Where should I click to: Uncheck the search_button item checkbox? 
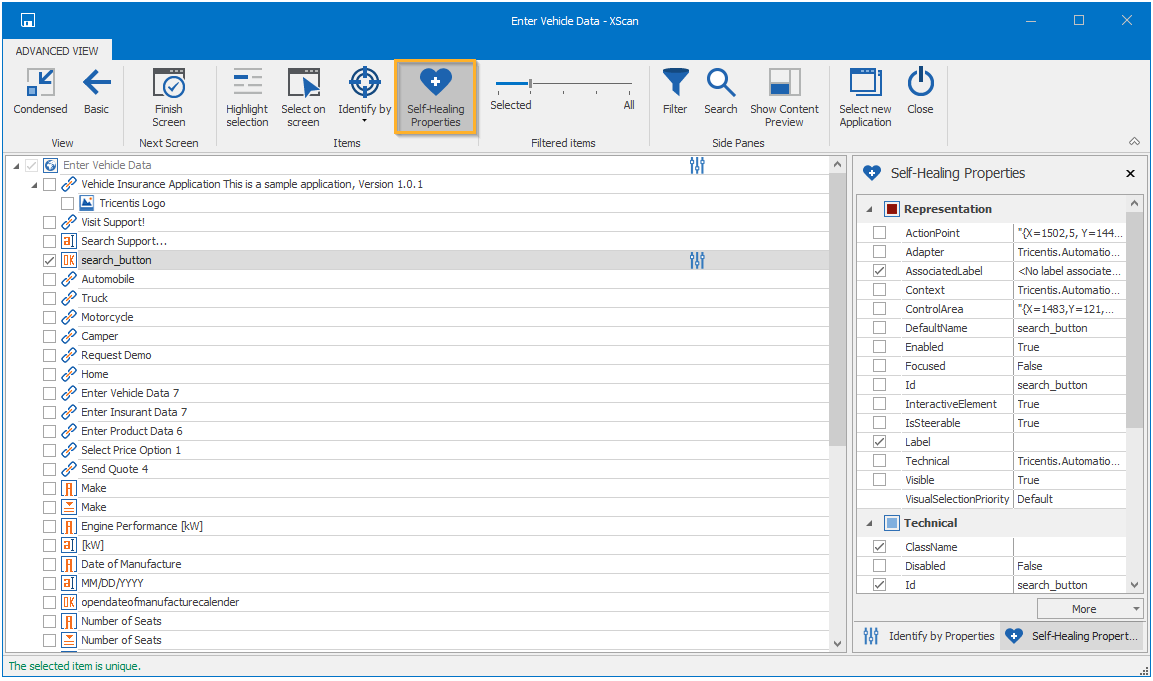(x=50, y=260)
